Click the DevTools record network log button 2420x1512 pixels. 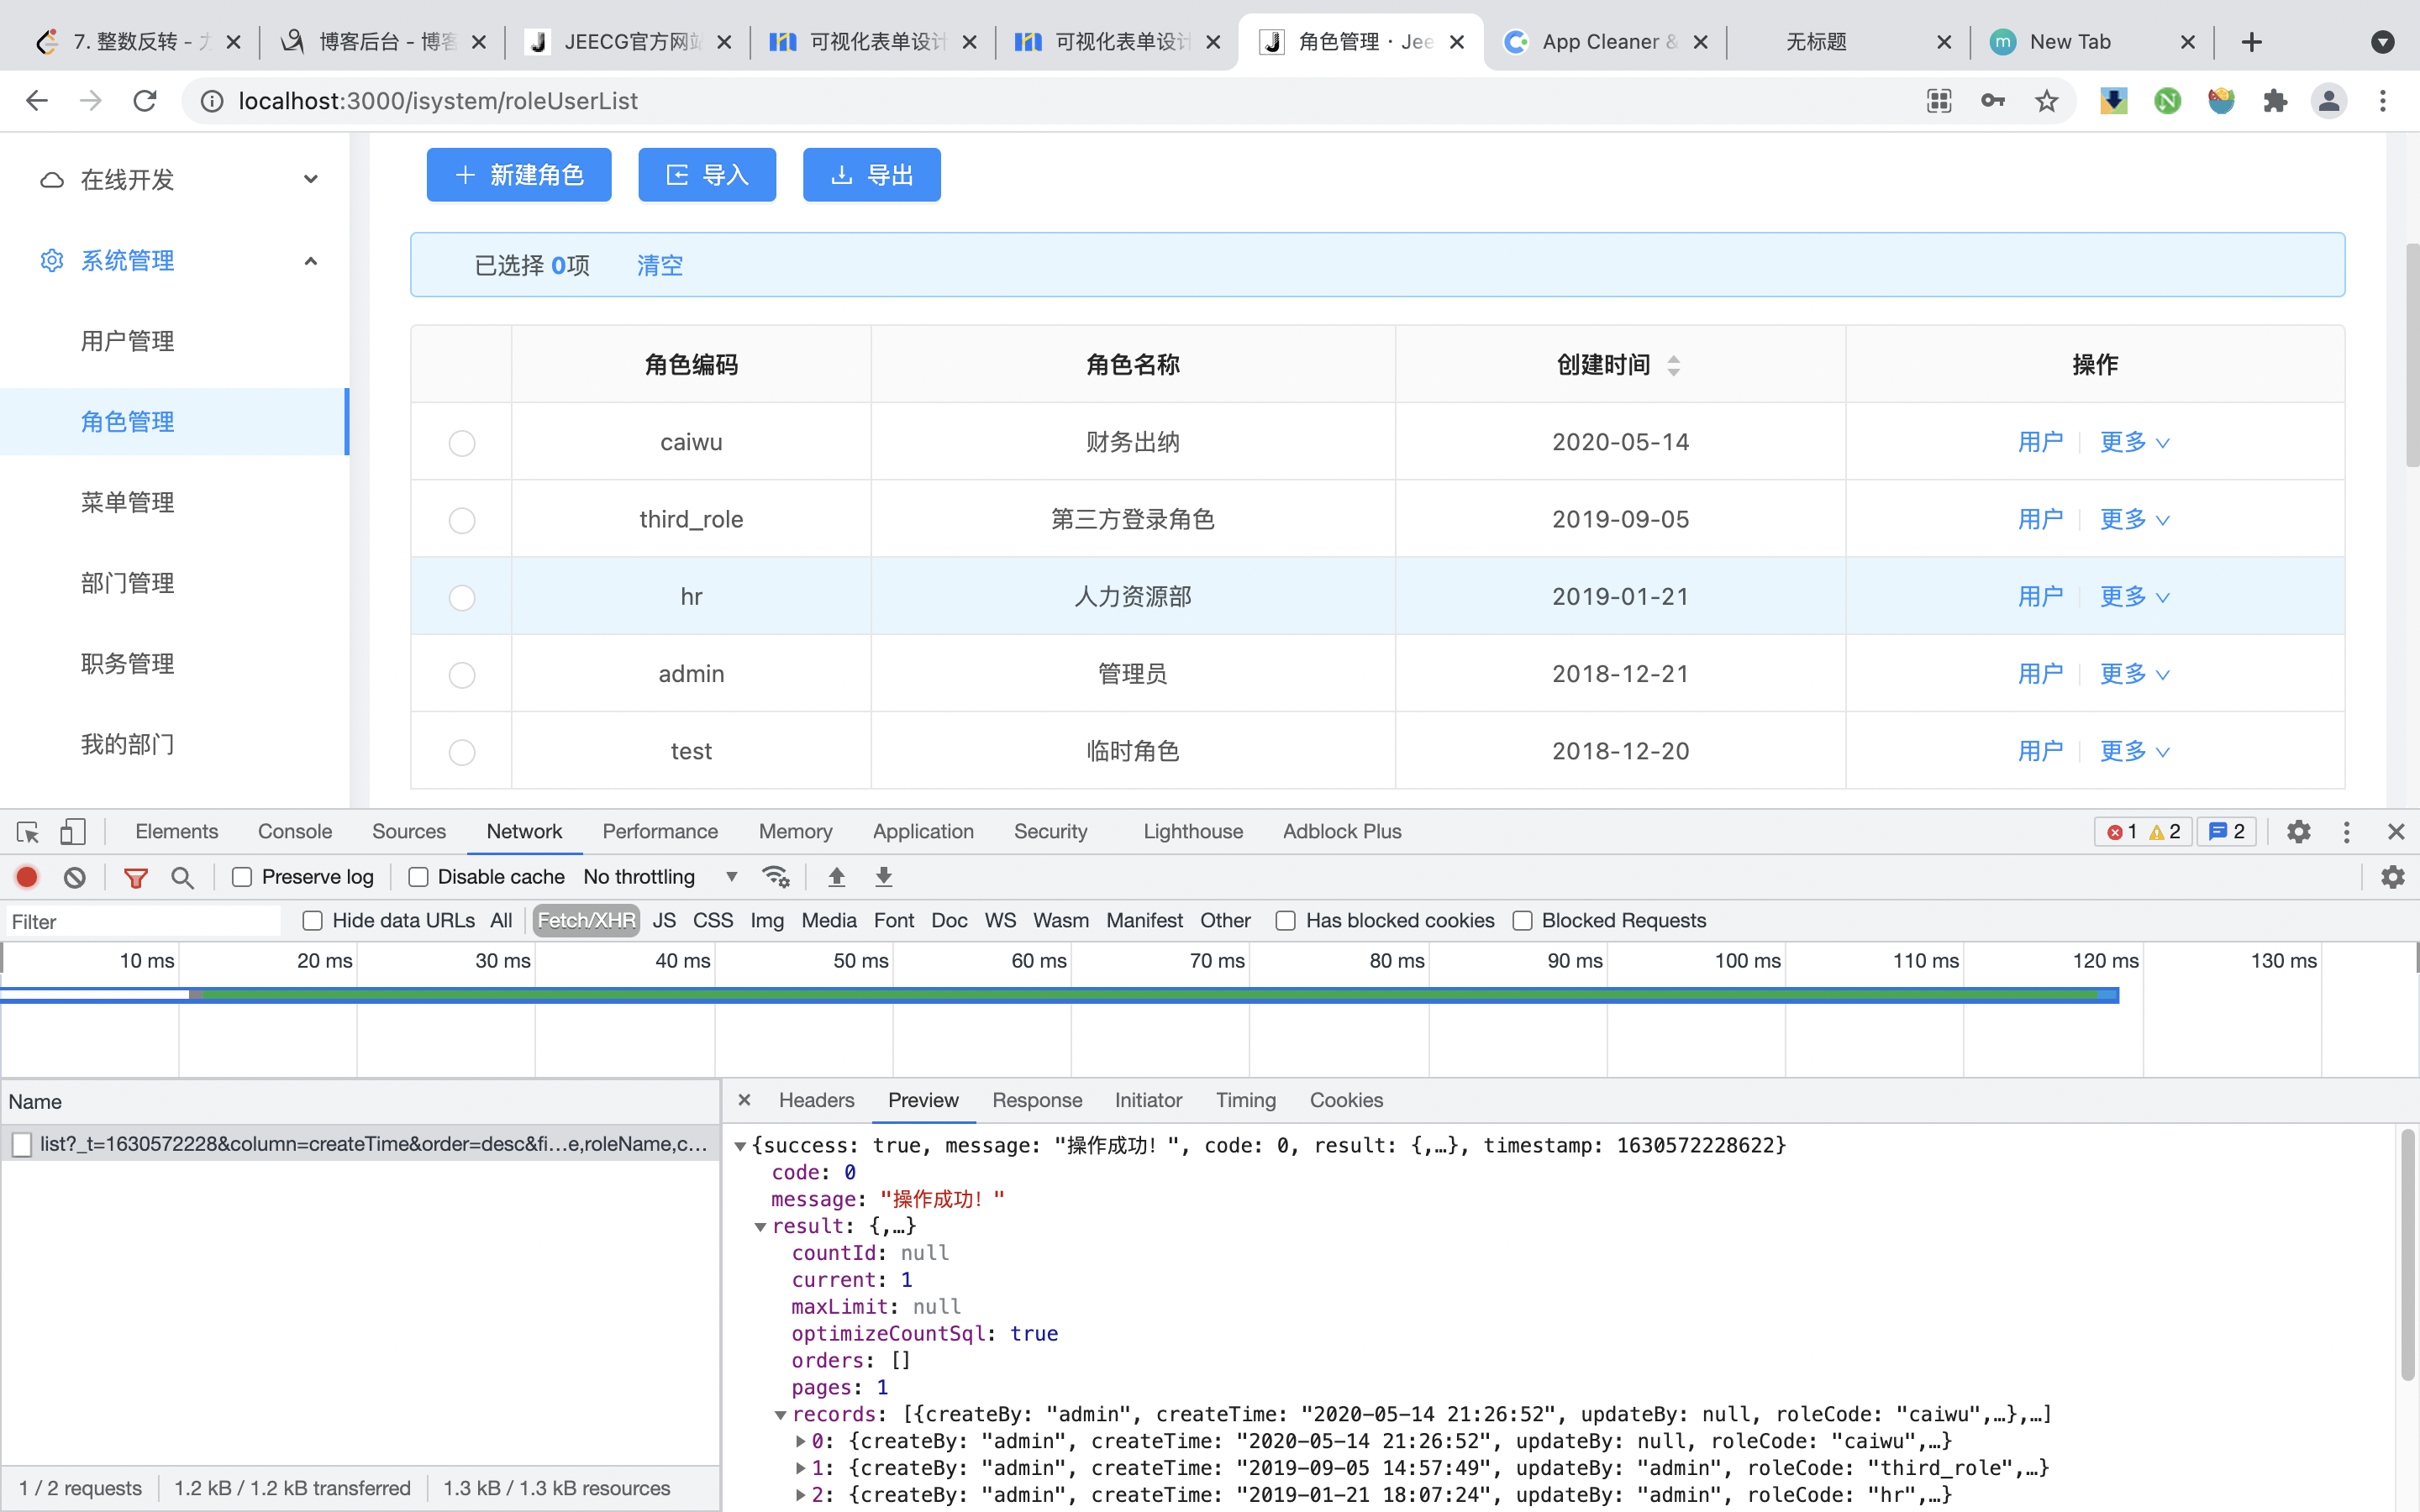tap(27, 877)
